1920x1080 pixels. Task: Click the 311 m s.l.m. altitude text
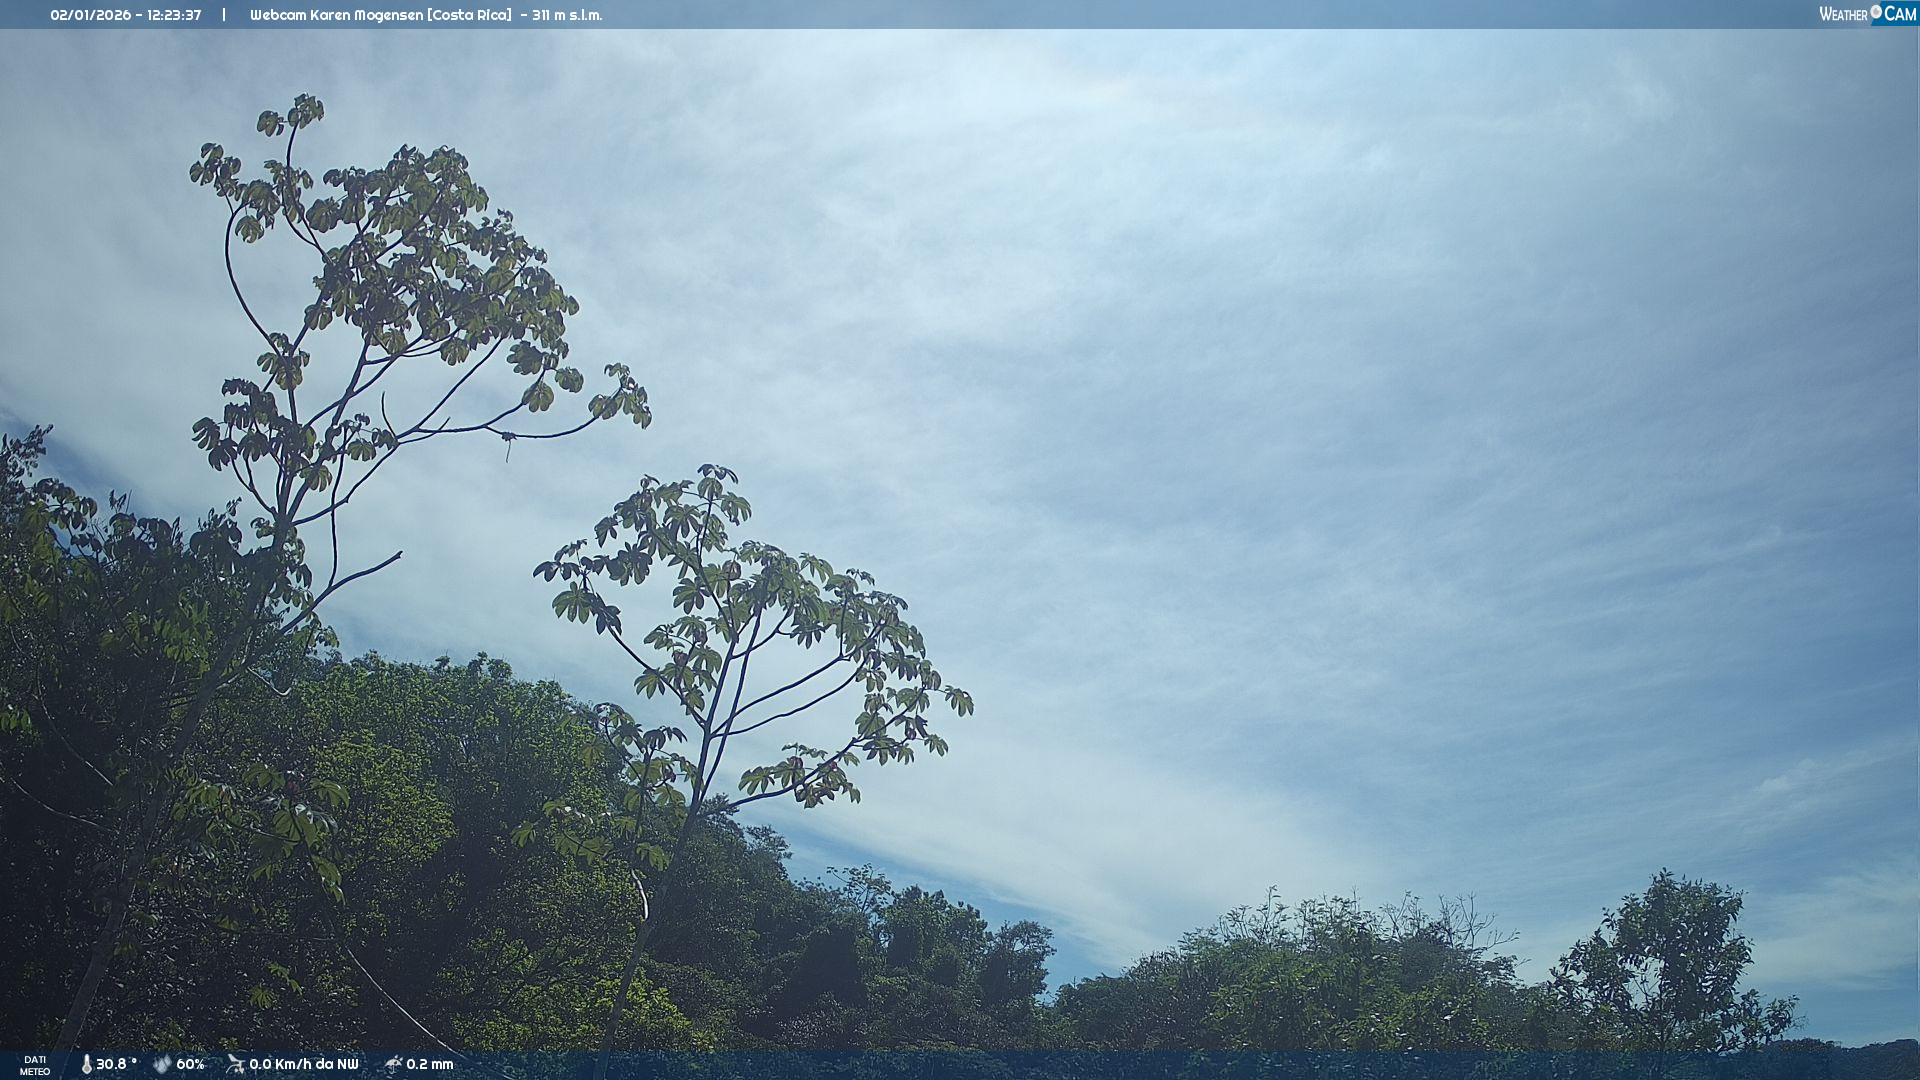click(567, 15)
